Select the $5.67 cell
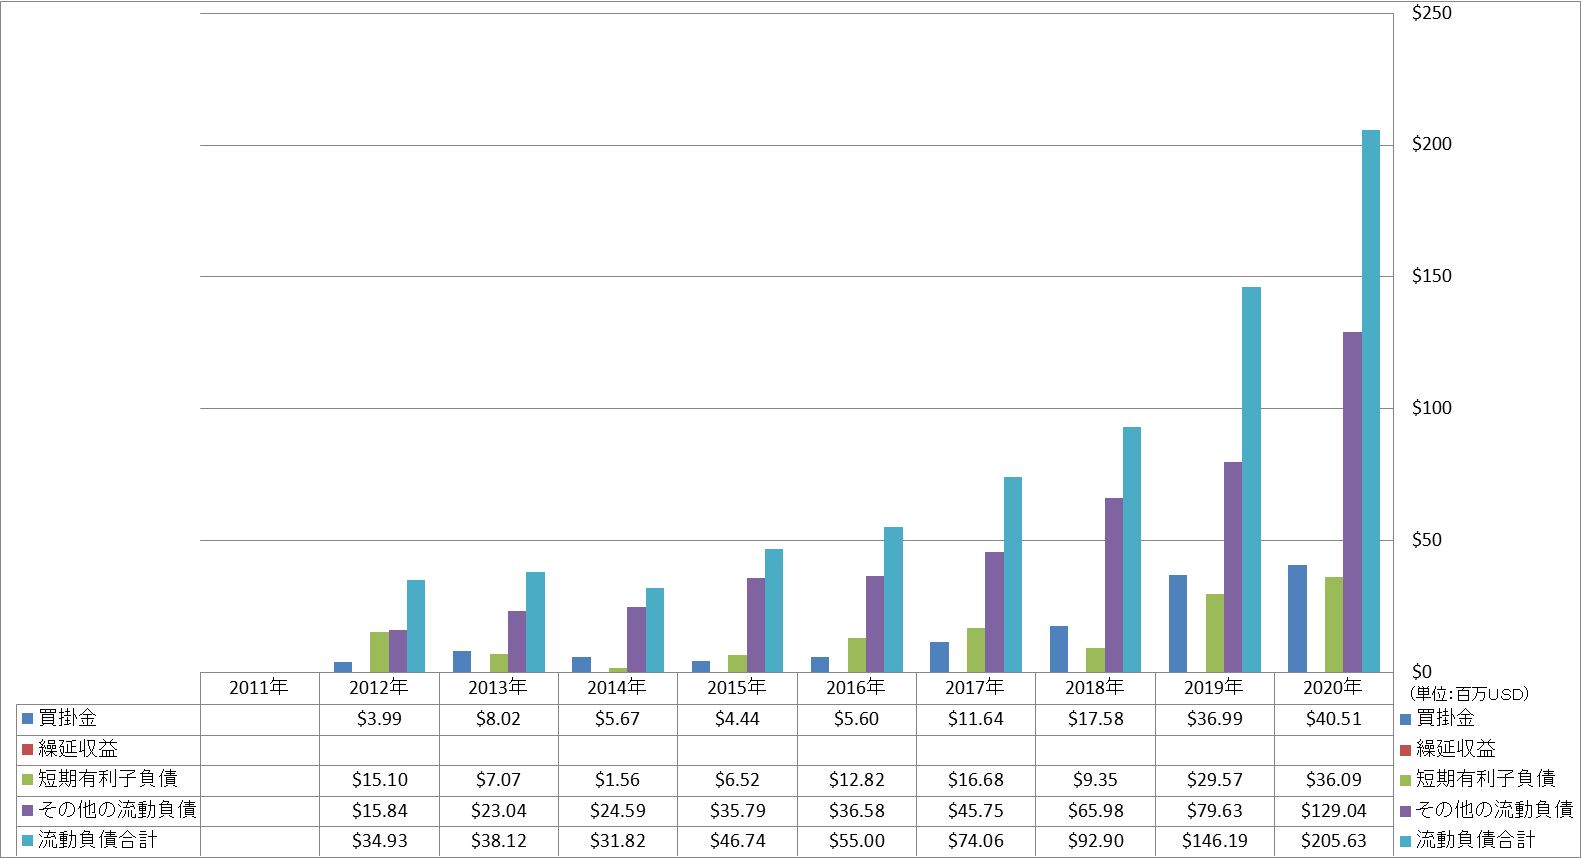The height and width of the screenshot is (858, 1581). pyautogui.click(x=617, y=718)
